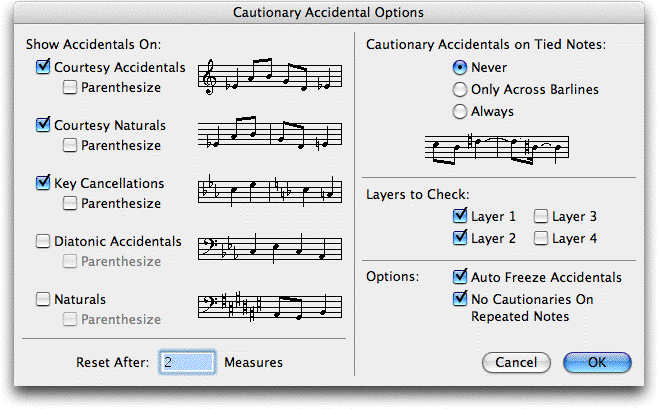658x409 pixels.
Task: Uncheck Layer 1 checkbox
Action: click(460, 216)
